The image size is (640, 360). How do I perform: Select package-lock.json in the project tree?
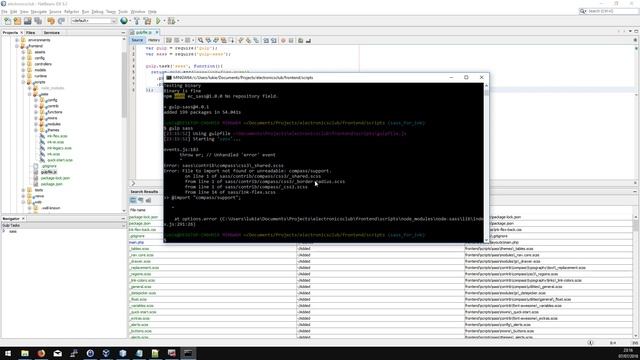(x=55, y=178)
